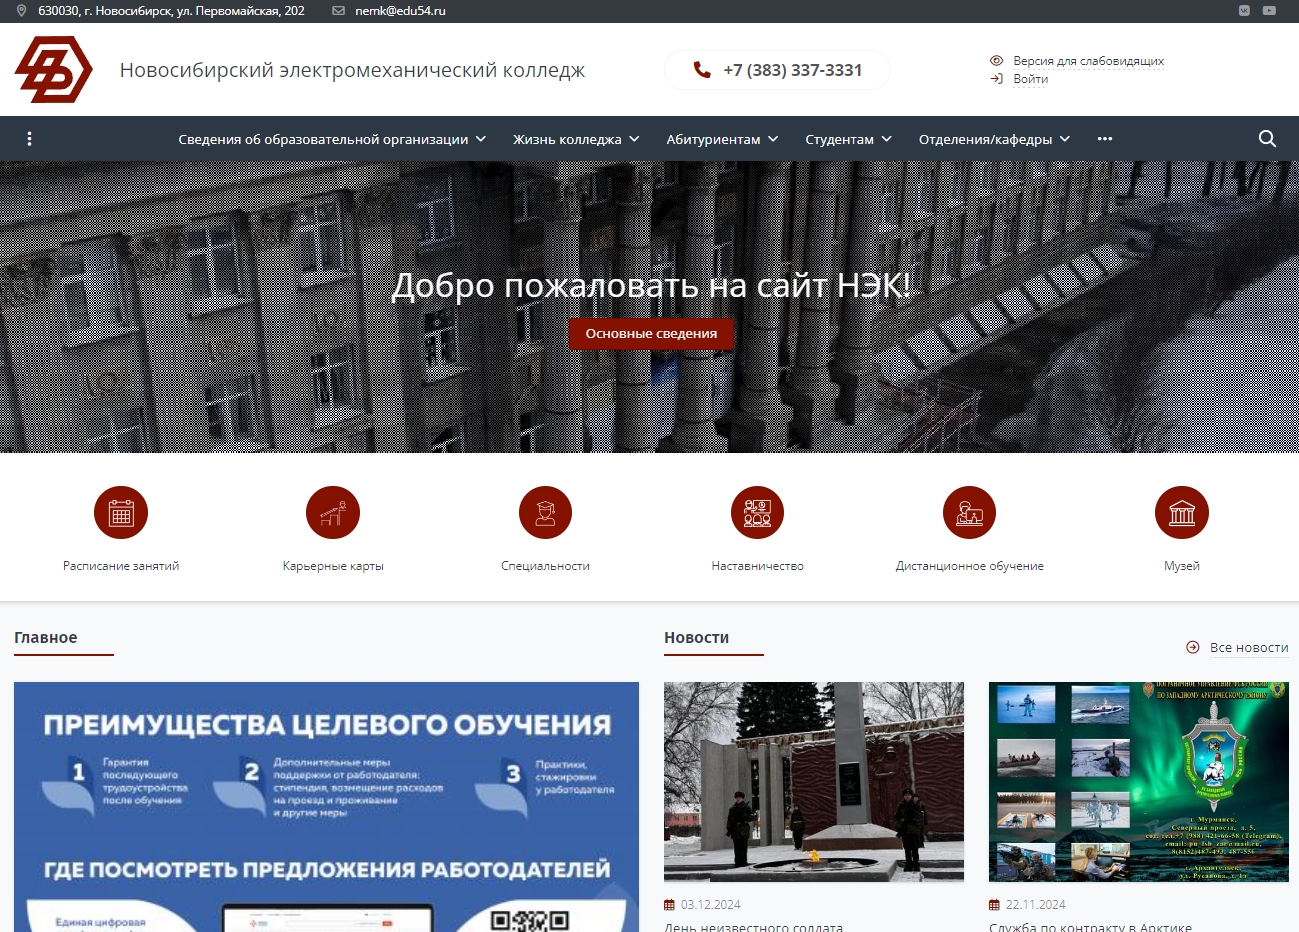Select the Расписание занятий calendar icon
This screenshot has width=1299, height=932.
point(120,512)
